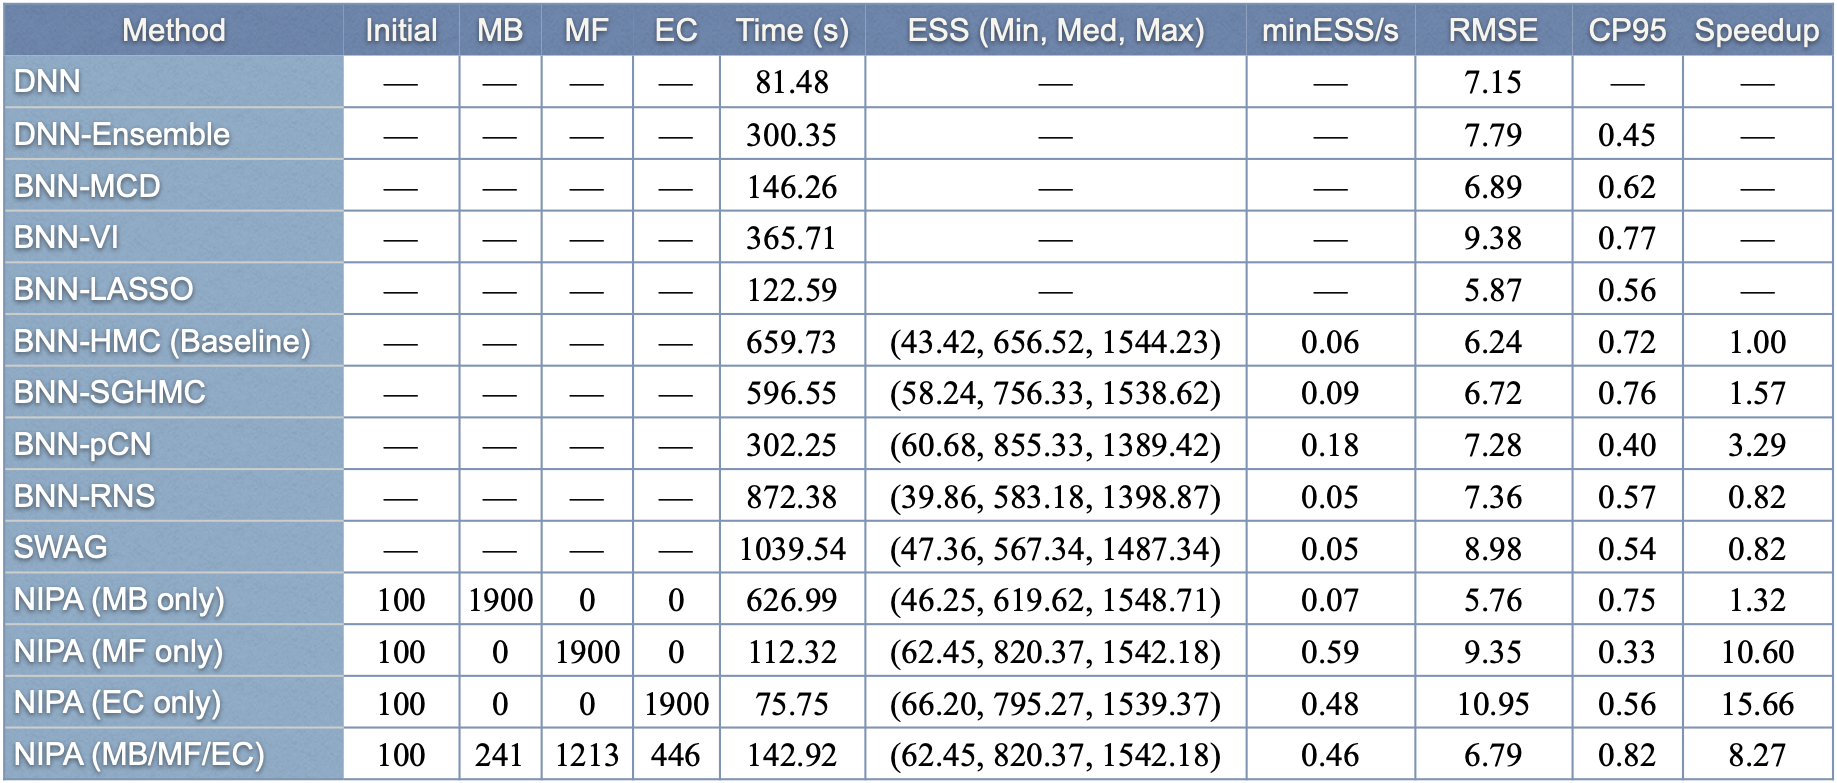Select the Time (s) column header

point(792,30)
